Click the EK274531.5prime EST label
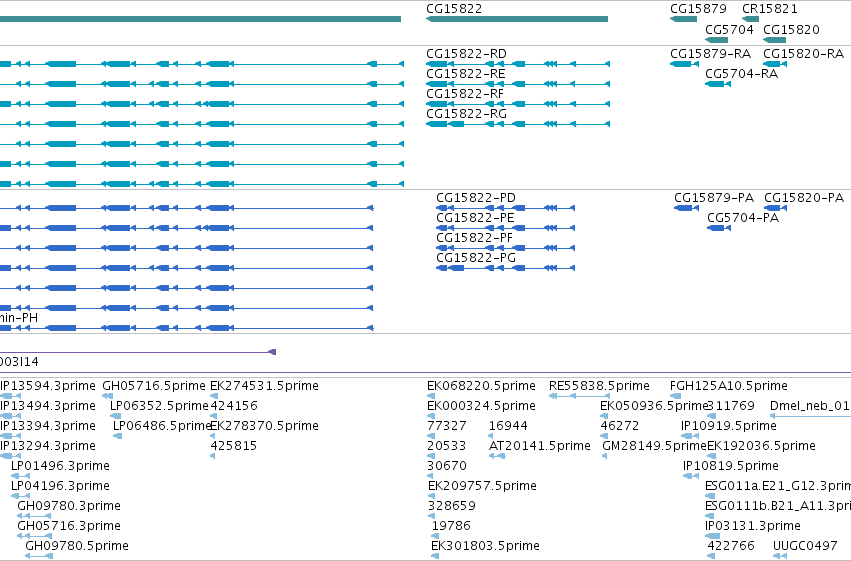The image size is (851, 561). coord(264,386)
